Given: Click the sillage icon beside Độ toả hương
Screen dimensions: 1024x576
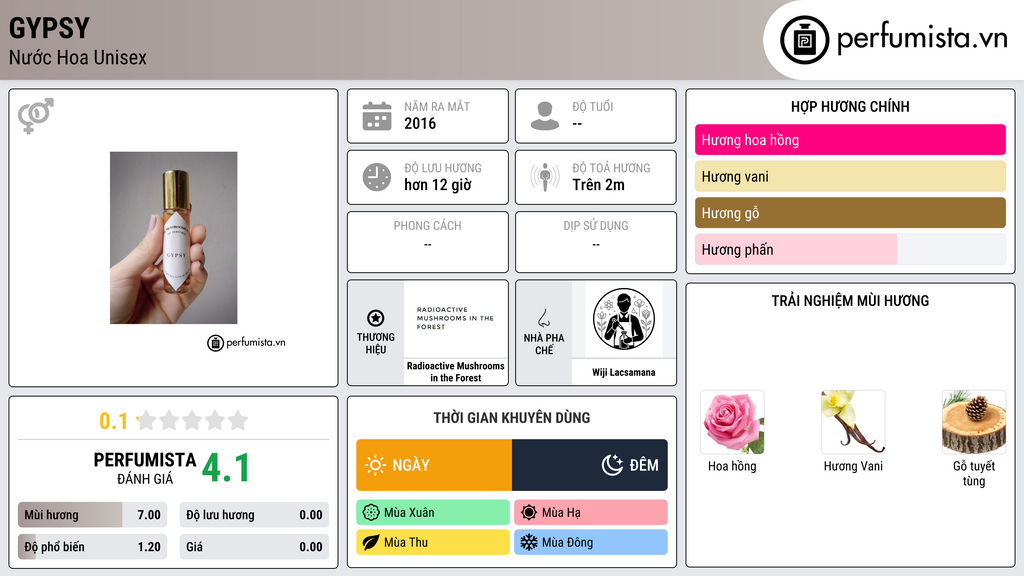Looking at the screenshot, I should (545, 177).
